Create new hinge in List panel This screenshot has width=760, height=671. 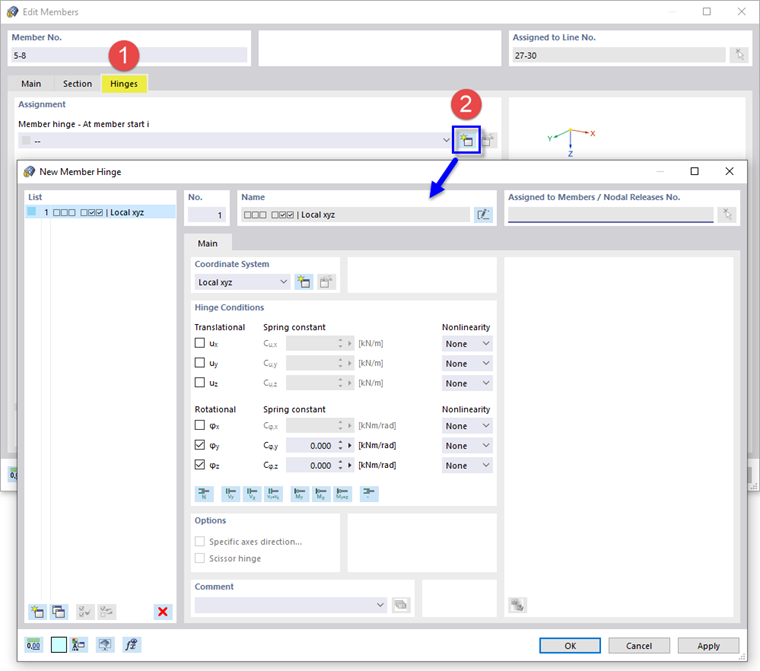click(37, 612)
